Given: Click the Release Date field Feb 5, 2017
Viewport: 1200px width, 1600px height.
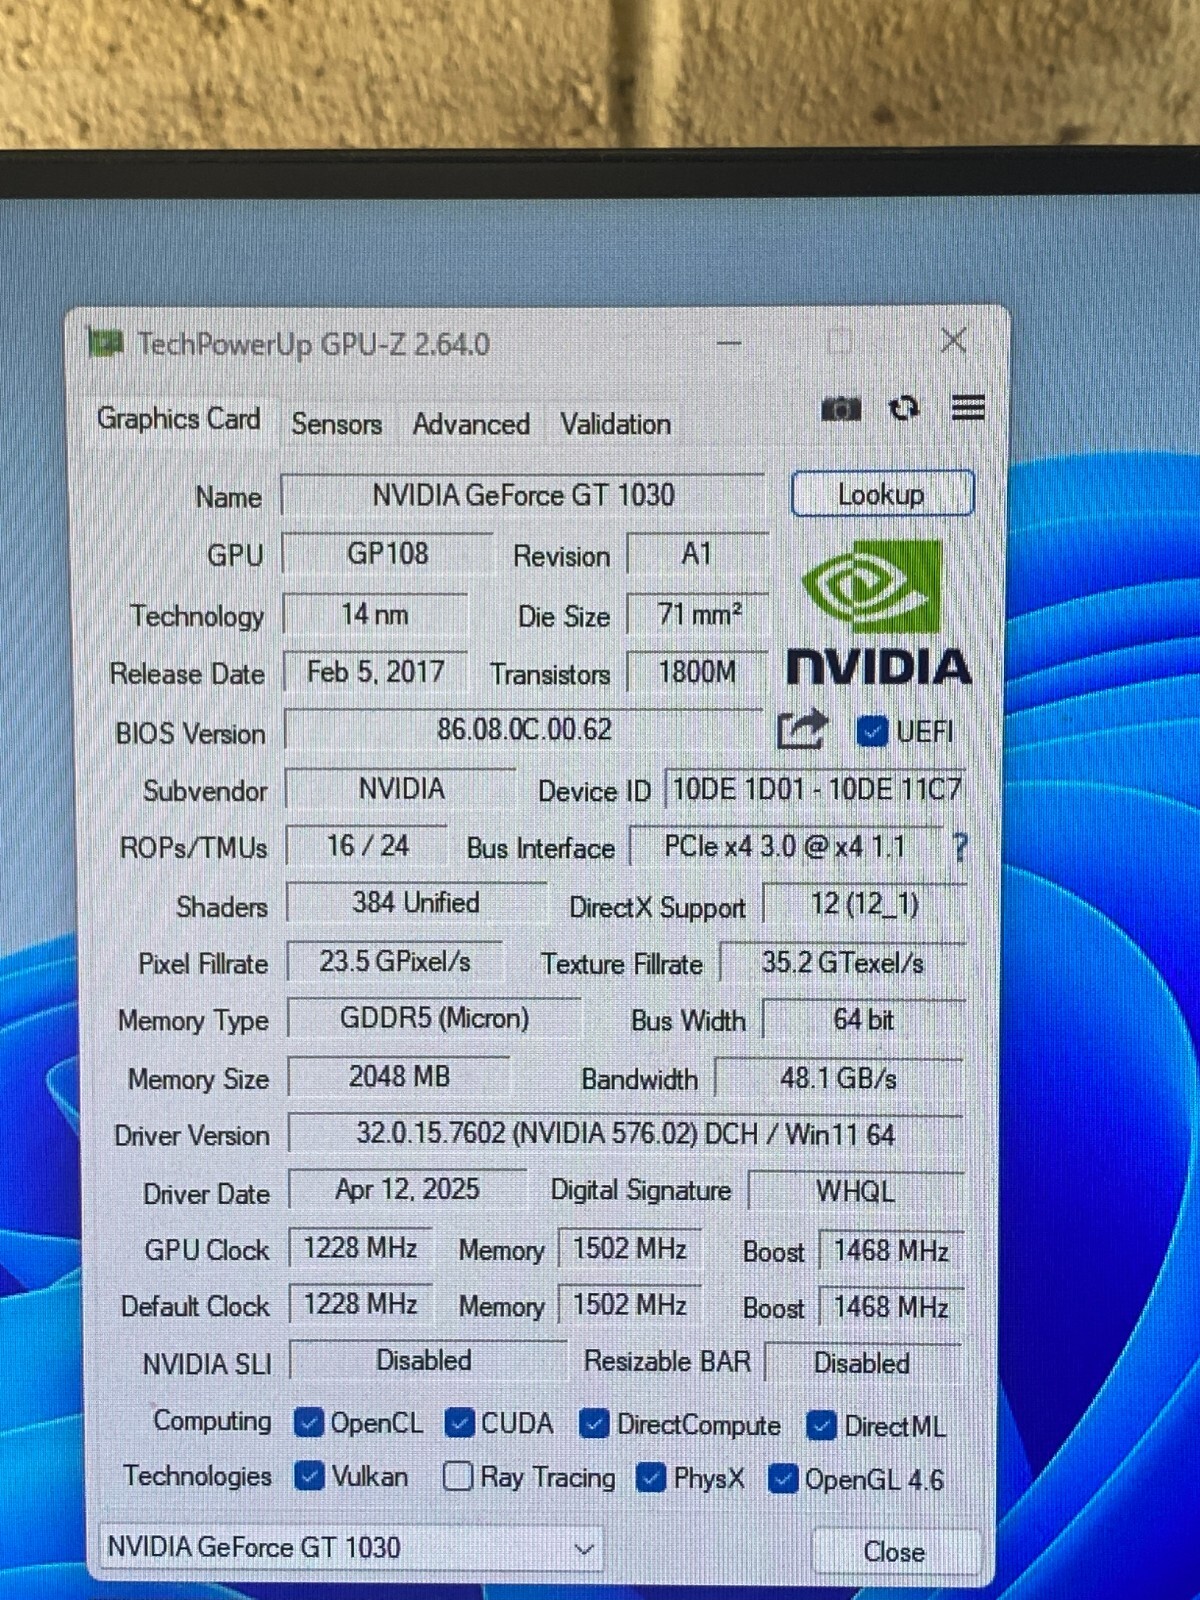Looking at the screenshot, I should (376, 672).
